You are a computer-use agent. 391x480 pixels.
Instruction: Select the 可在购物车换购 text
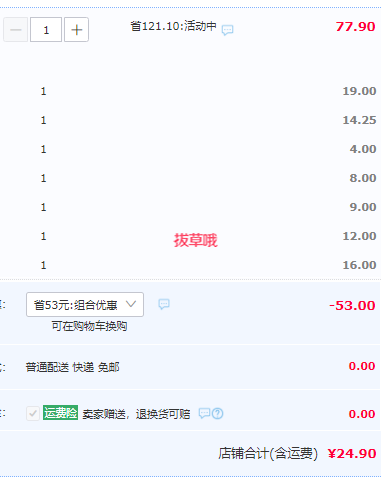(89, 326)
